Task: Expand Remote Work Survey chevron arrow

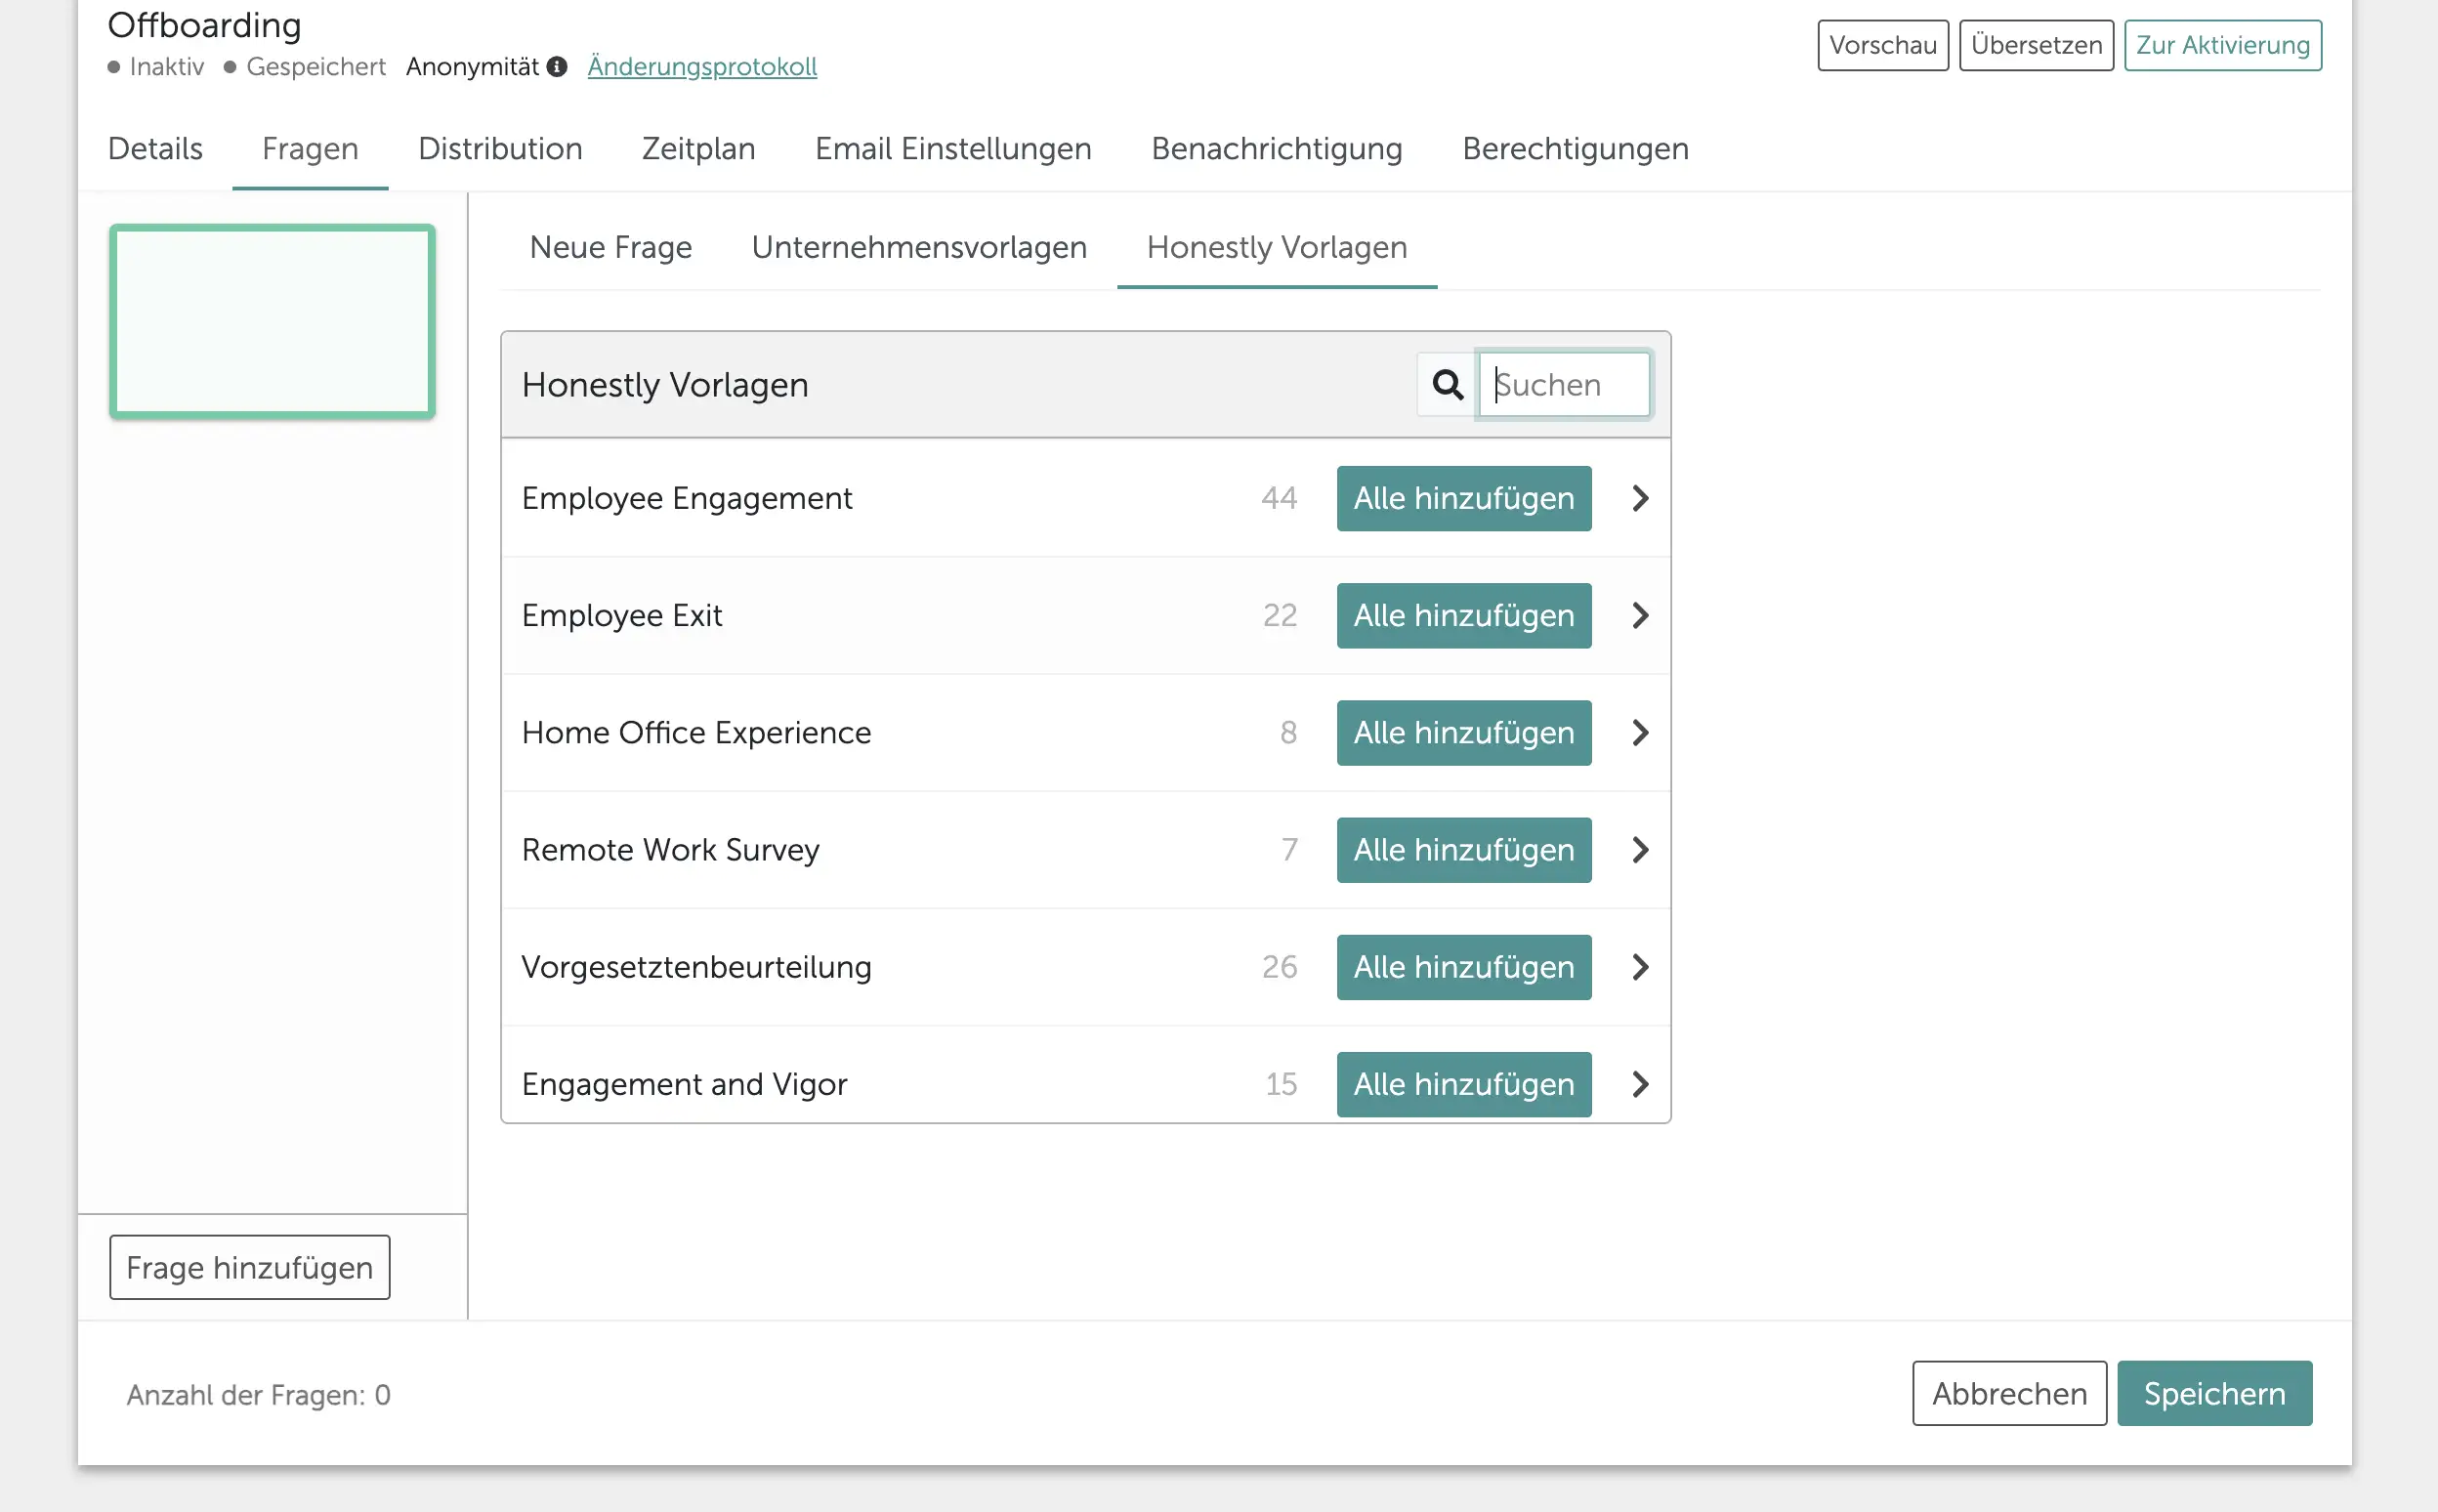Action: (x=1640, y=850)
